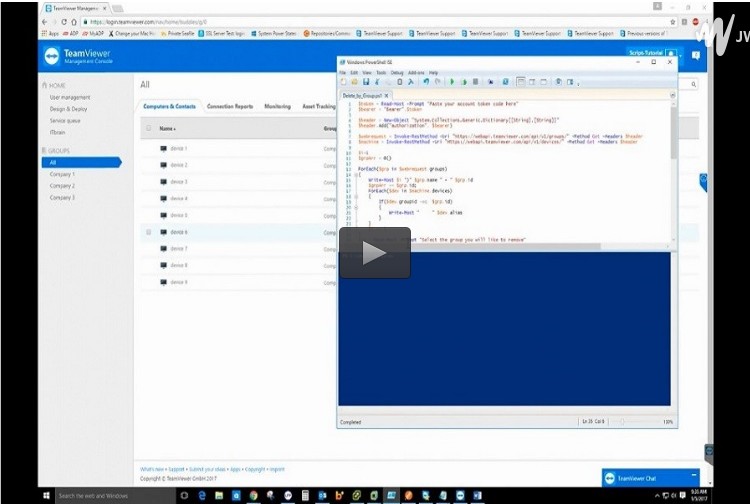Open Help menu in PowerShell ISE
Viewport: 750px width, 504px height.
433,73
